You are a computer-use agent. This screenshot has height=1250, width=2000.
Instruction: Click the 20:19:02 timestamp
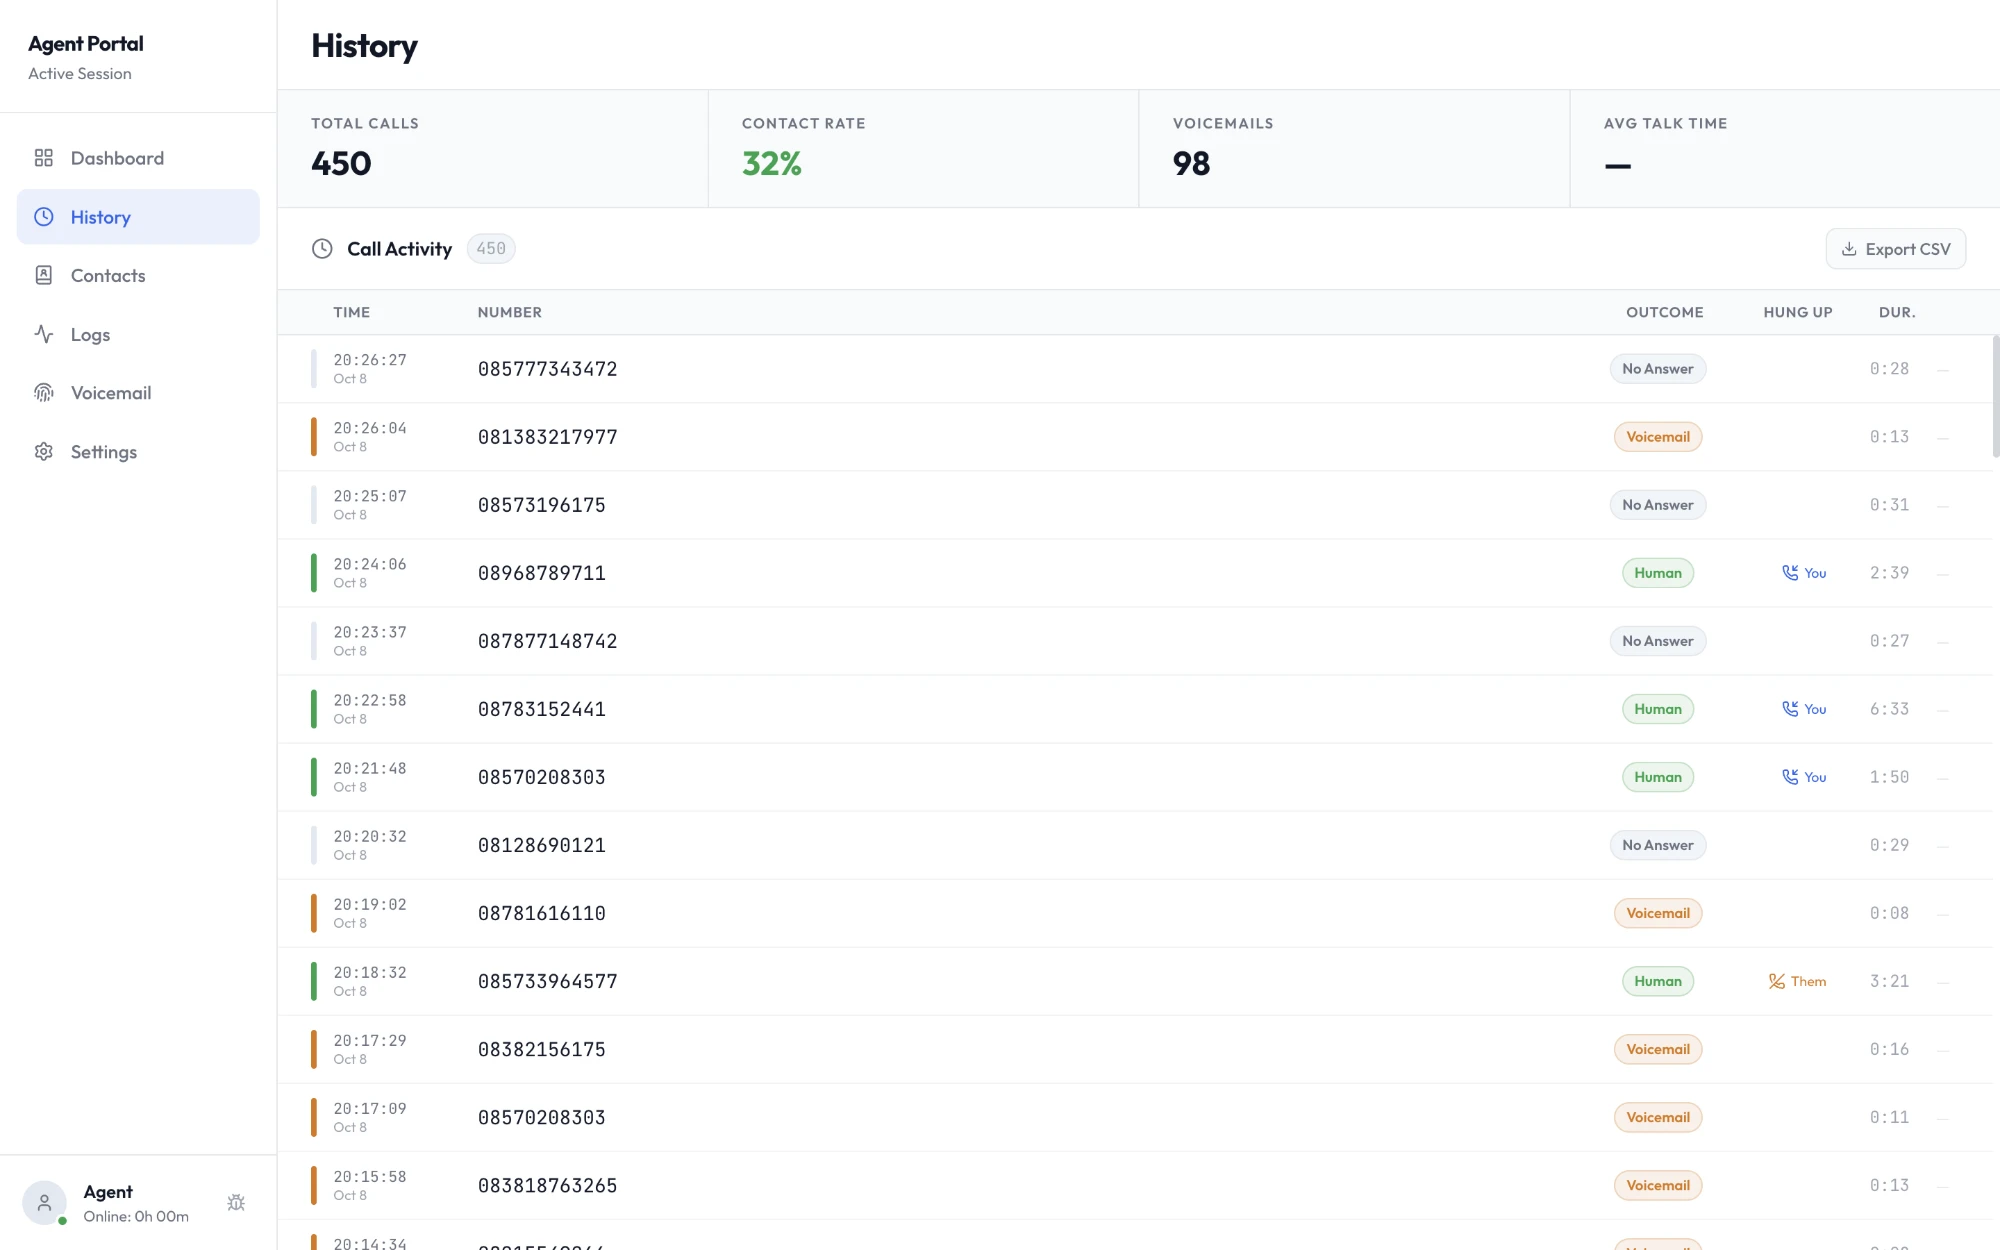(370, 904)
